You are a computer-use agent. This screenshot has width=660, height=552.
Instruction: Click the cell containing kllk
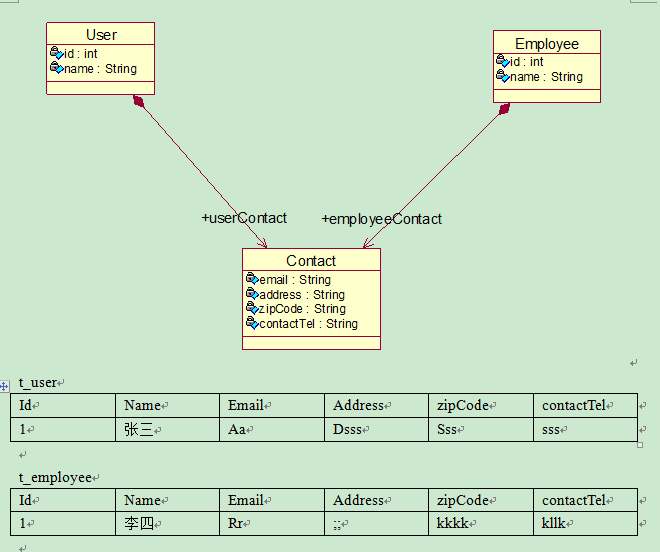pyautogui.click(x=585, y=524)
